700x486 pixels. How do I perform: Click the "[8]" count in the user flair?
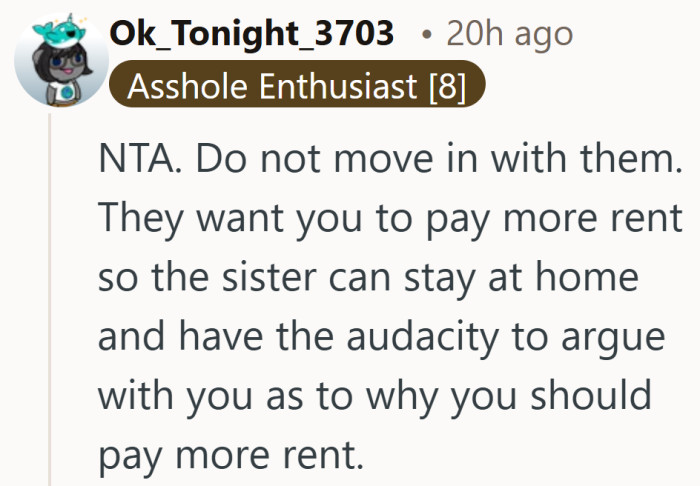[447, 87]
